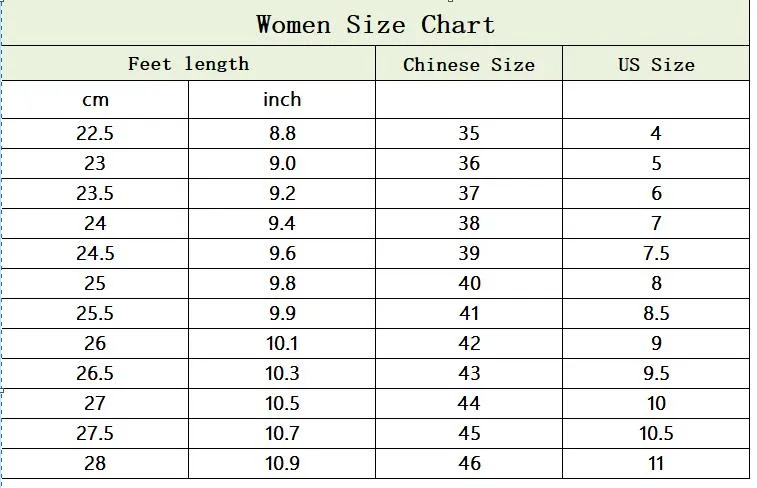Click Chinese size 35 cell
The width and height of the screenshot is (757, 488).
tap(469, 134)
